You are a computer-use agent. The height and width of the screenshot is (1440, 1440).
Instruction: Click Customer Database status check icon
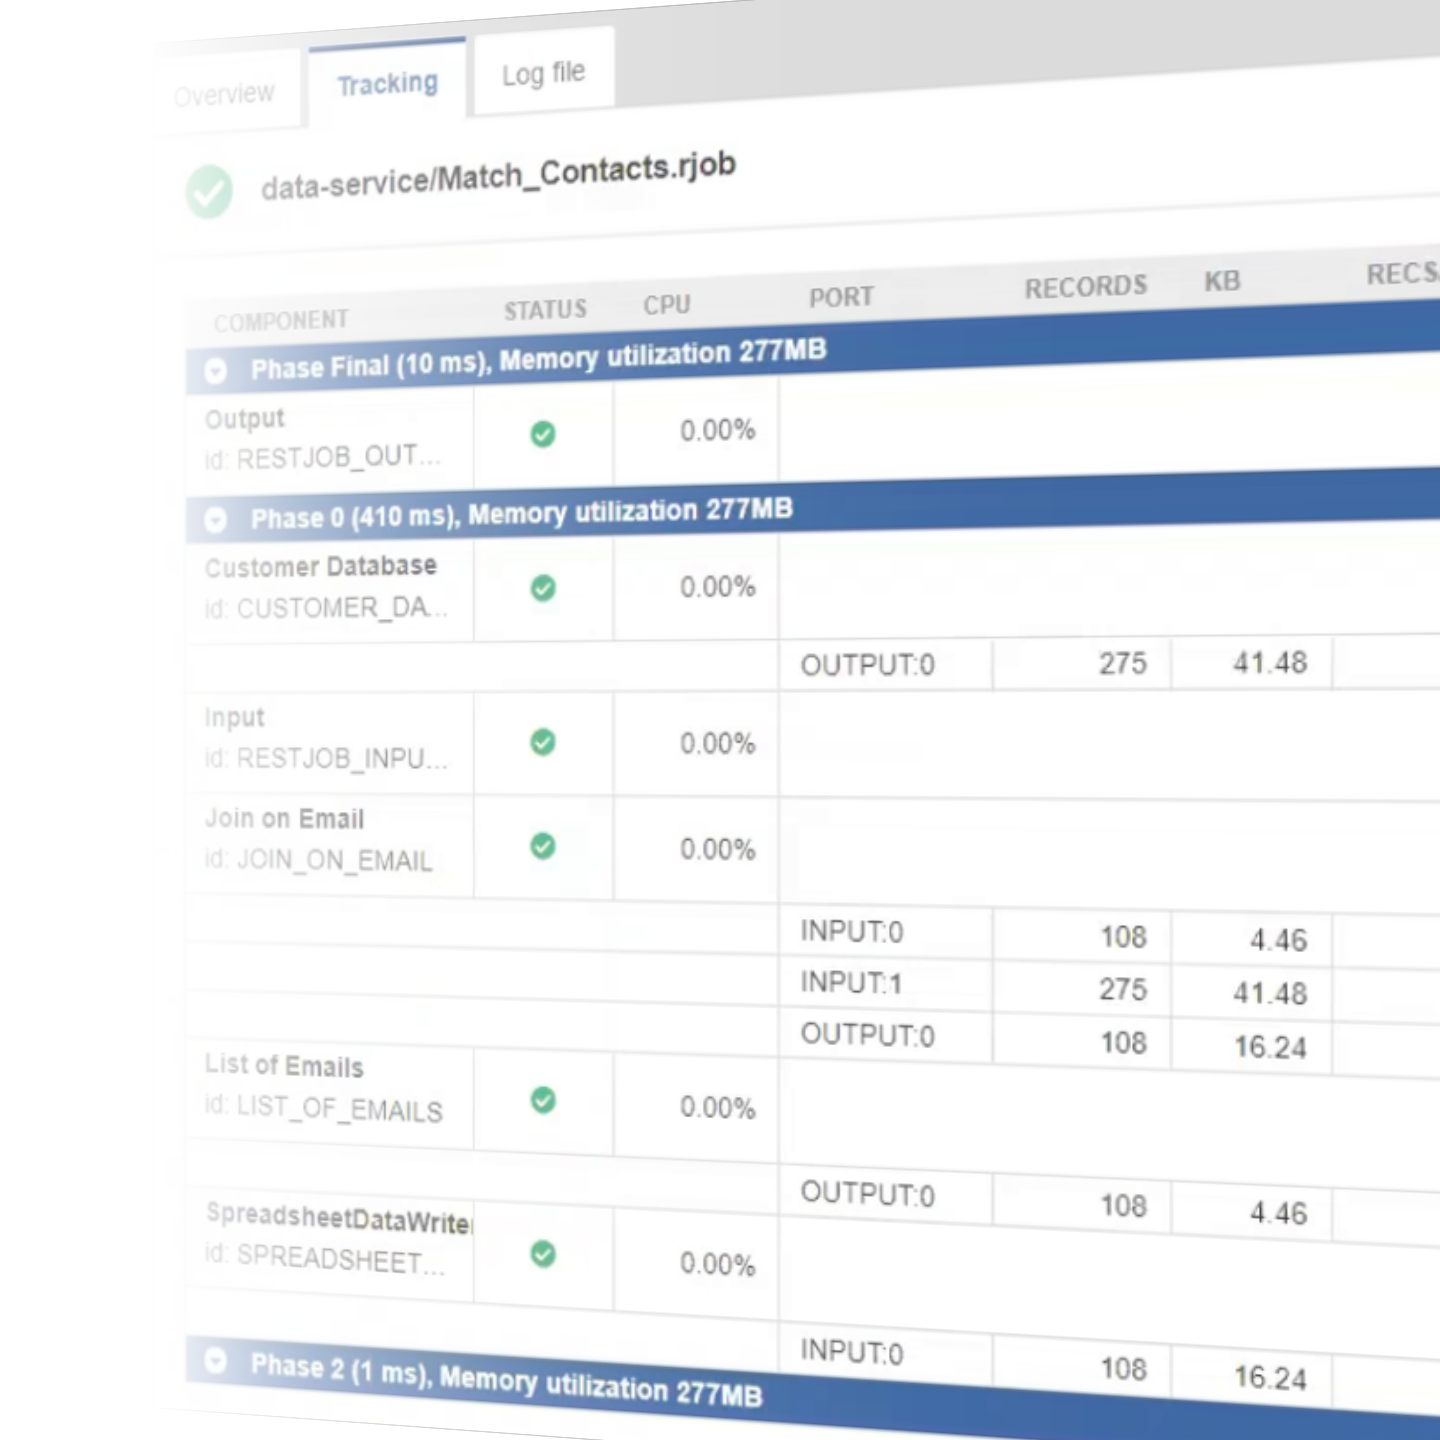coord(543,588)
